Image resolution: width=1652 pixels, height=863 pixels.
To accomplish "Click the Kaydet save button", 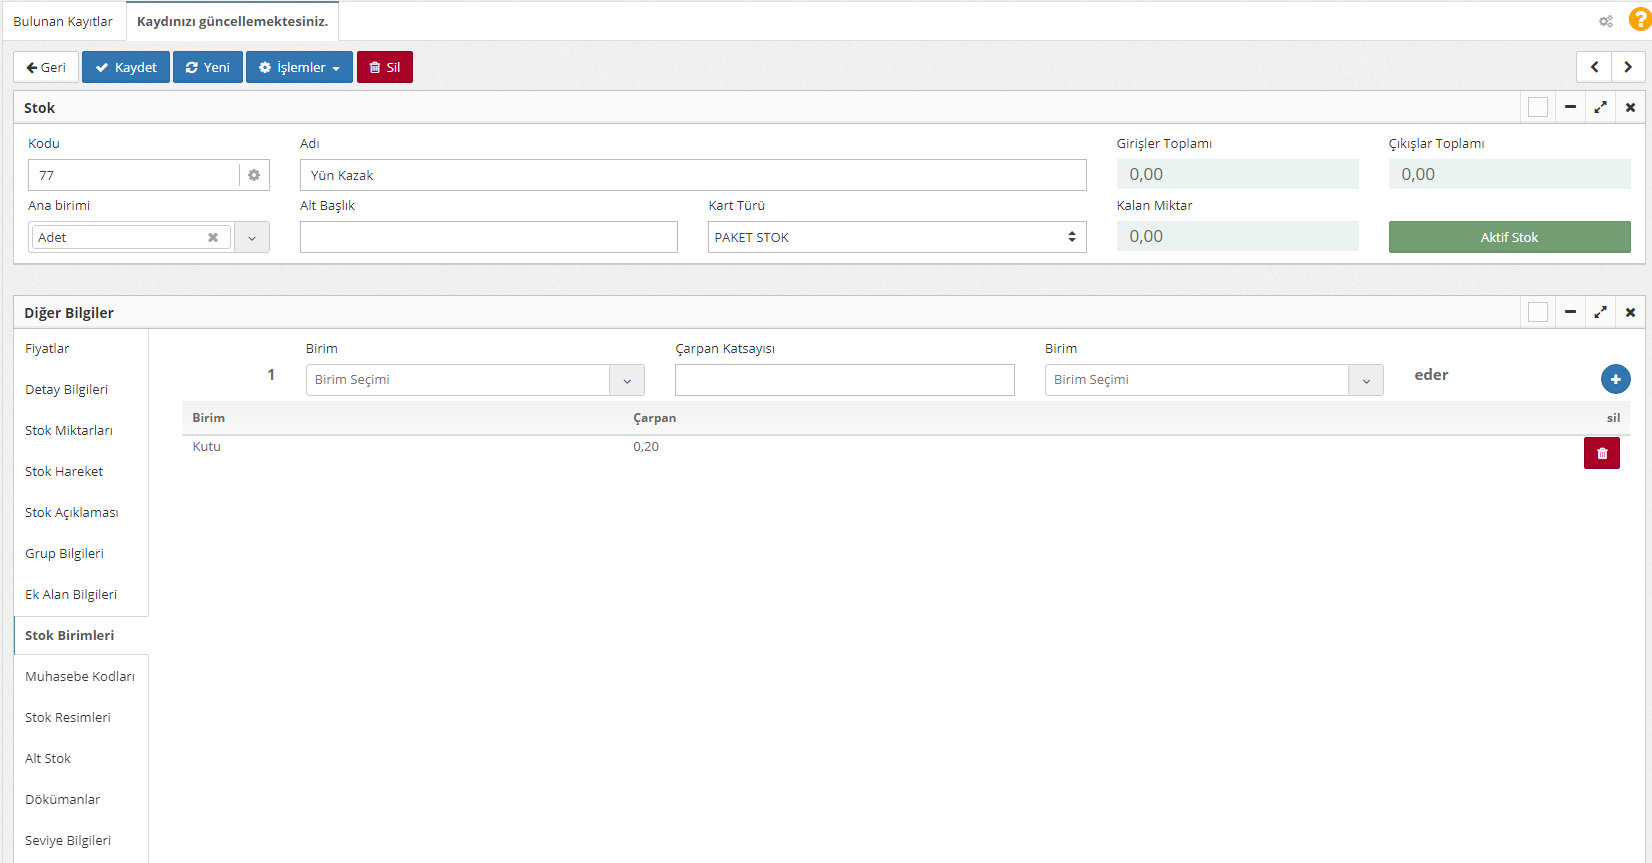I will click(x=126, y=67).
